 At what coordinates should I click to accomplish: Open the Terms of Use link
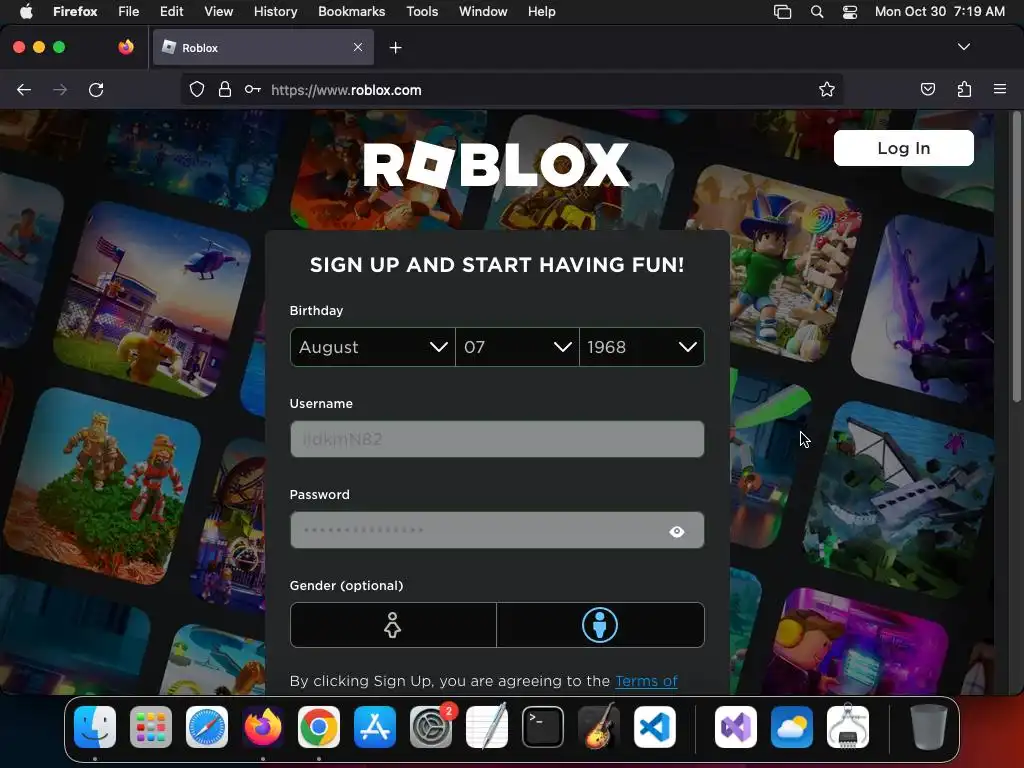click(x=646, y=681)
